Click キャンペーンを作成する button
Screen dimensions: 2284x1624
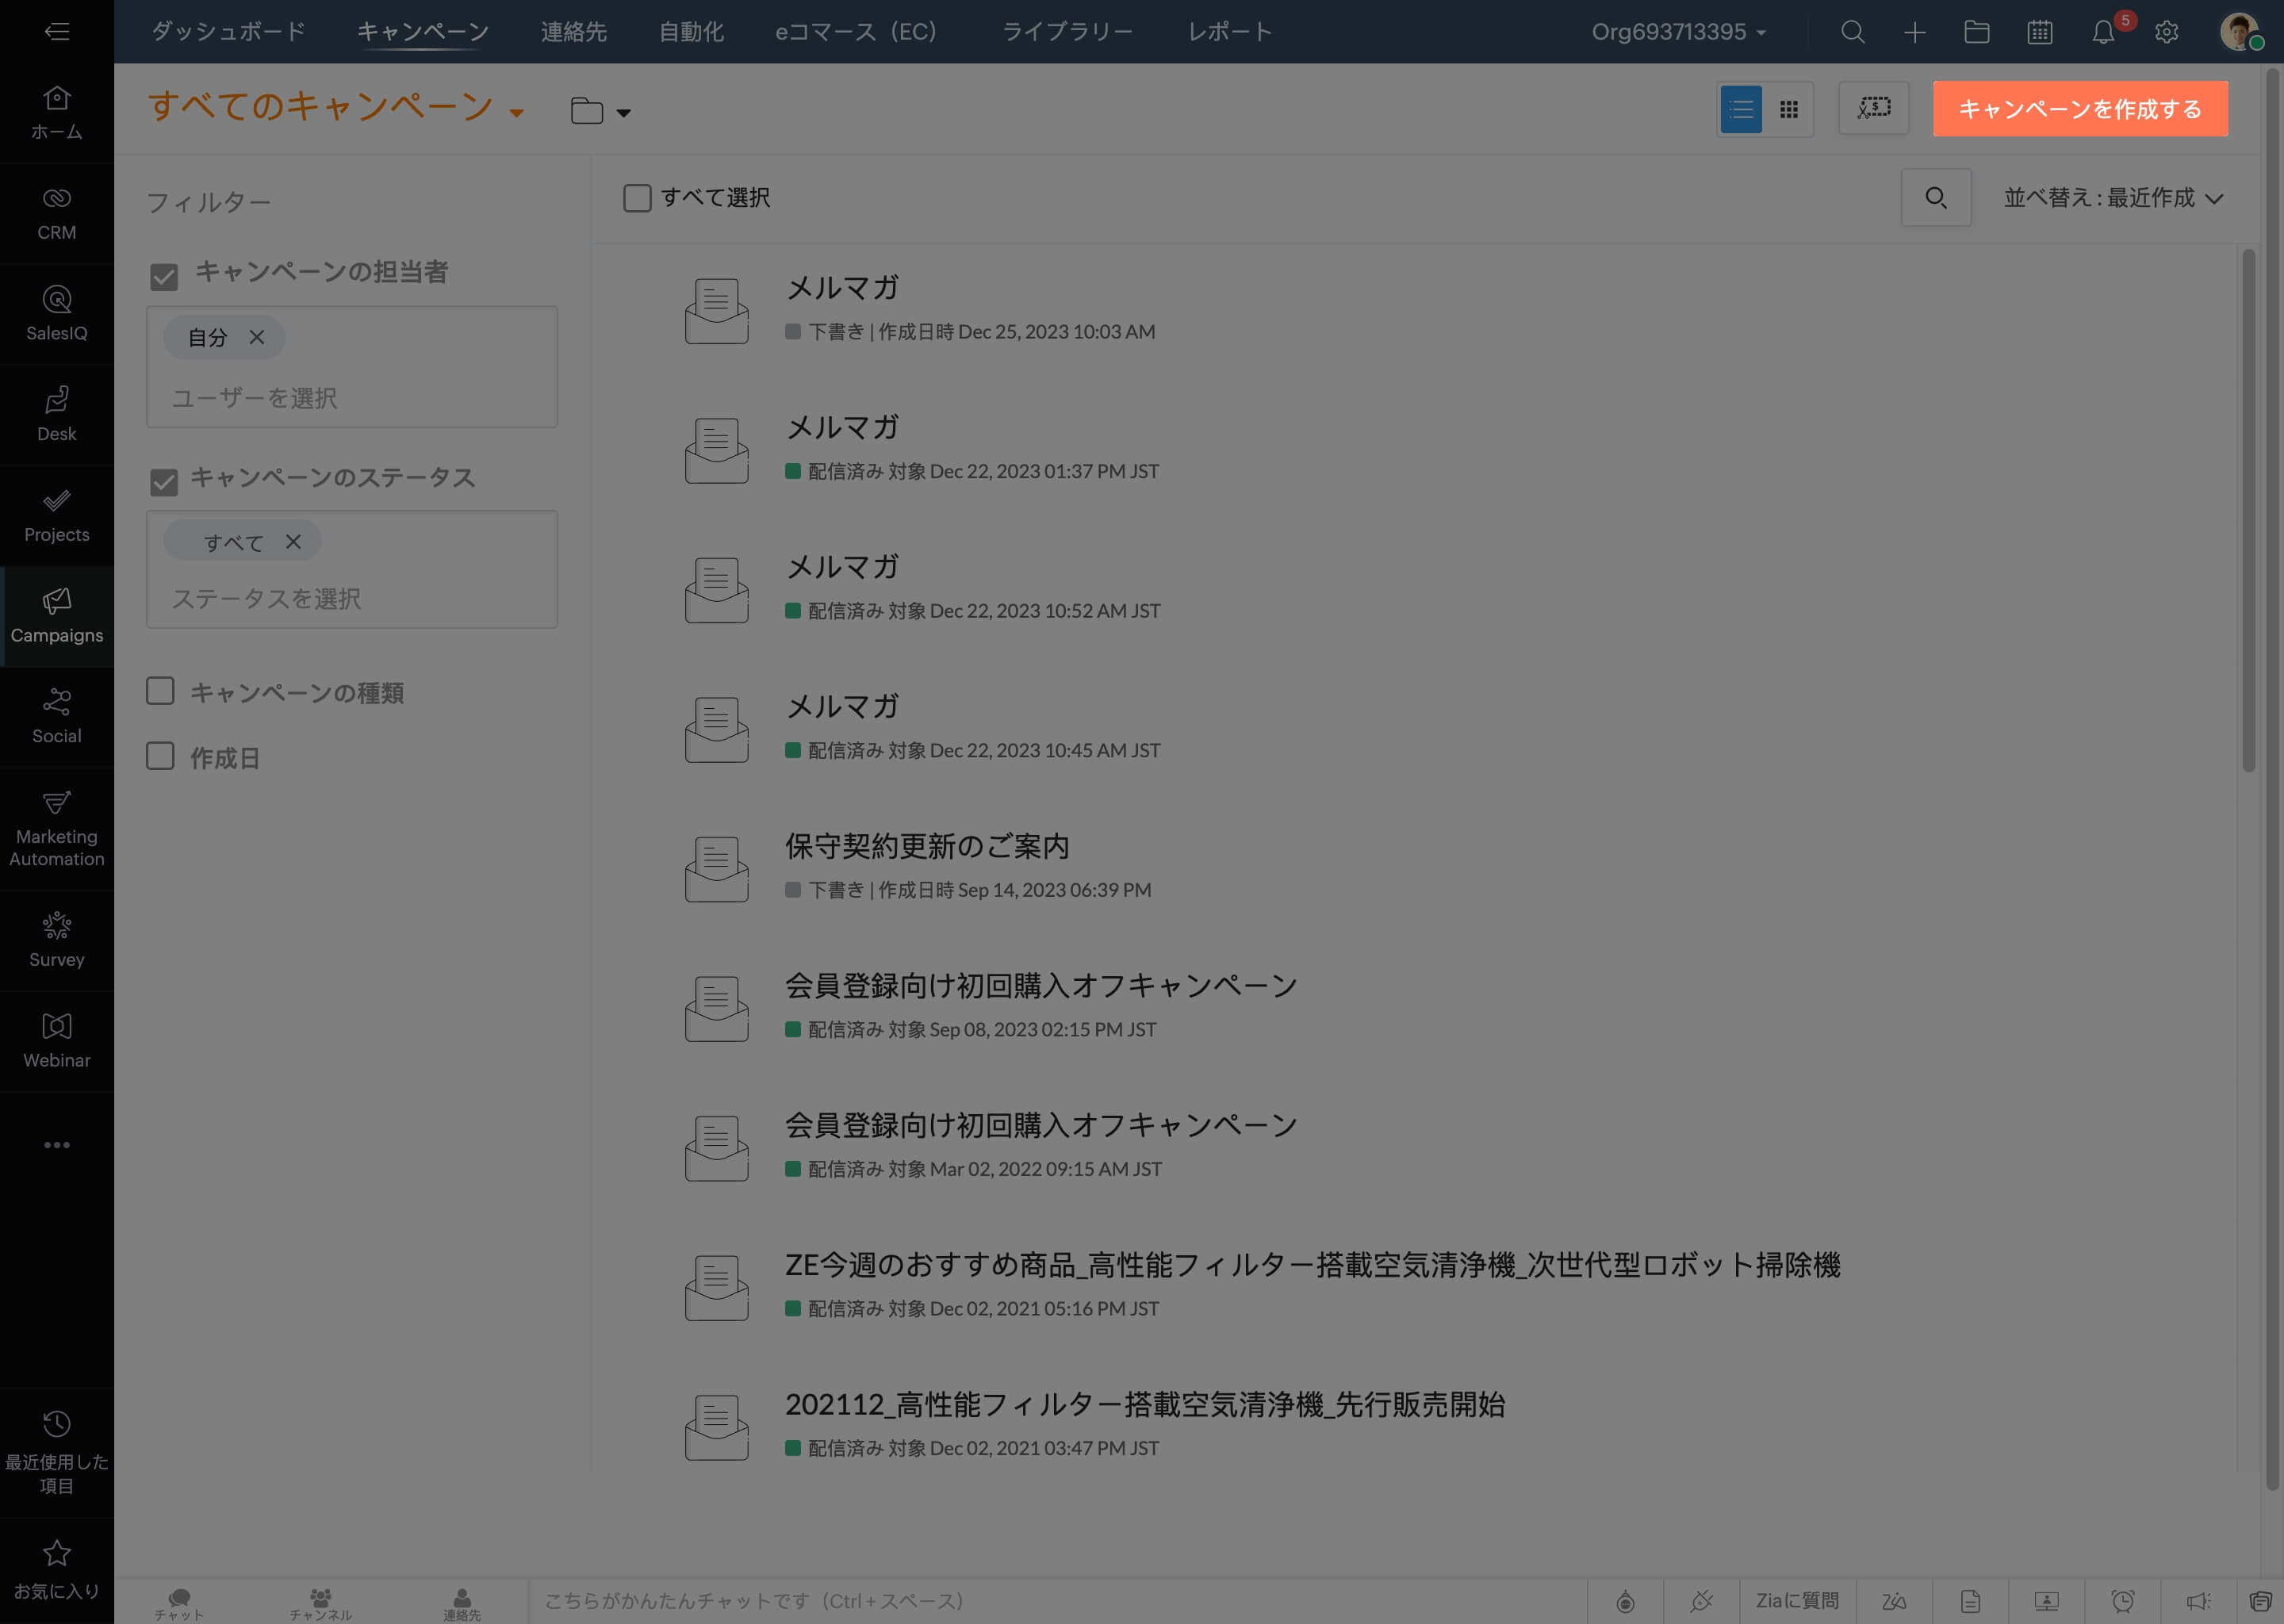pos(2080,107)
